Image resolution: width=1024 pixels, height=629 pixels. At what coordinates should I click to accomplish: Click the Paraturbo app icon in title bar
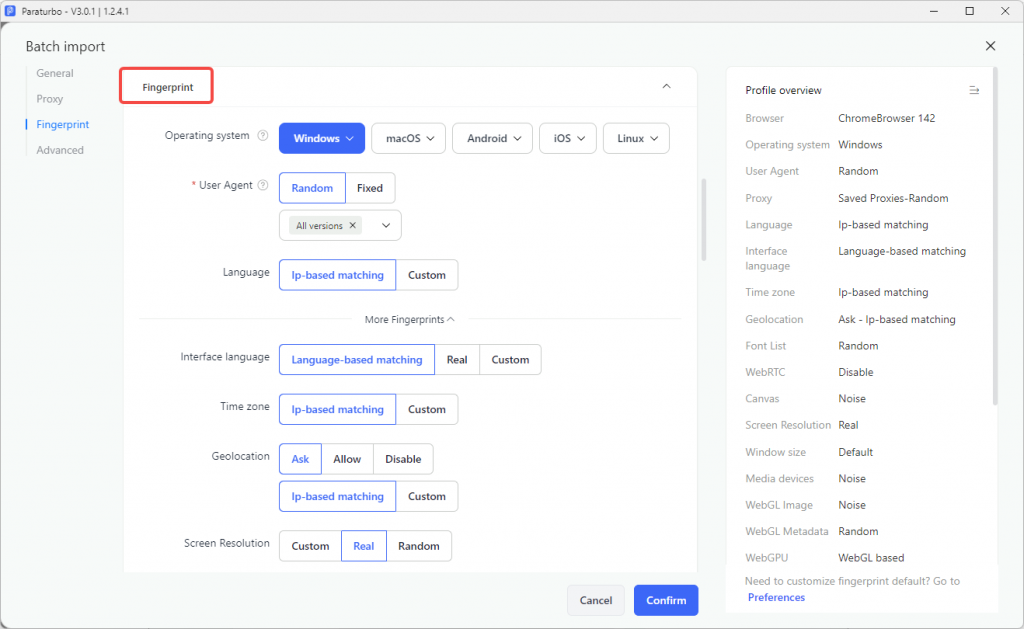tap(10, 11)
